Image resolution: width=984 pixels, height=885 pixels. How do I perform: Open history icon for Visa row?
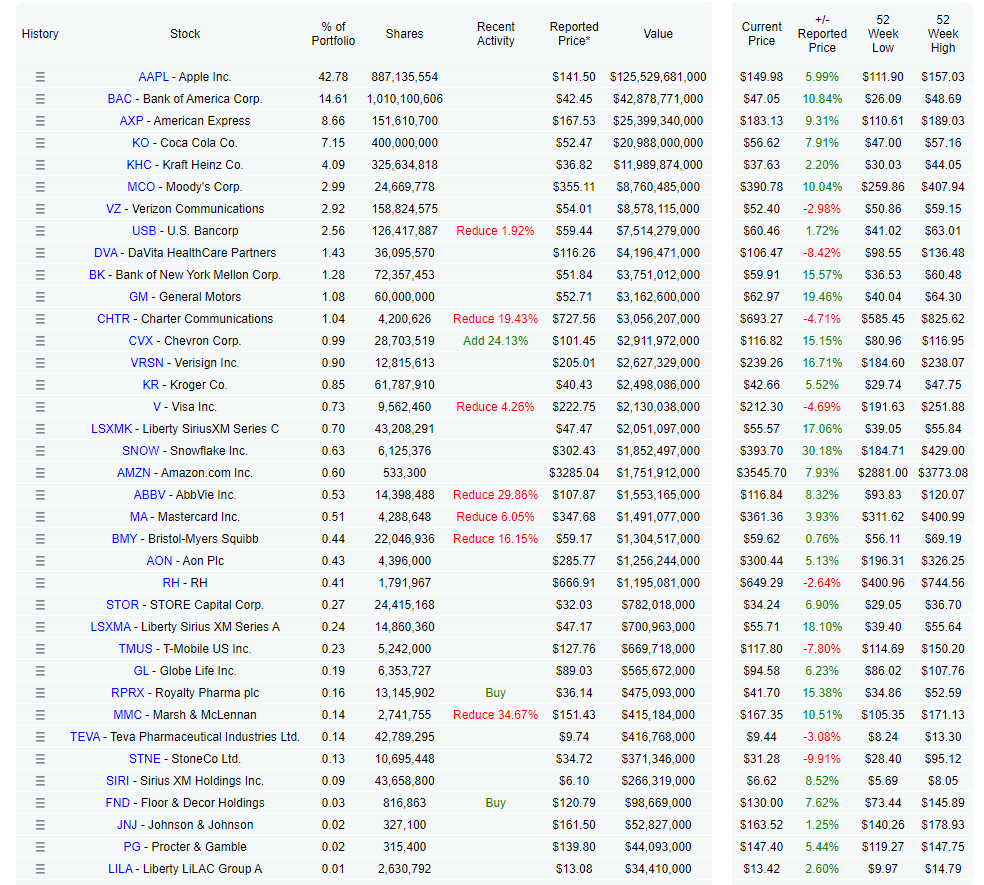coord(40,407)
